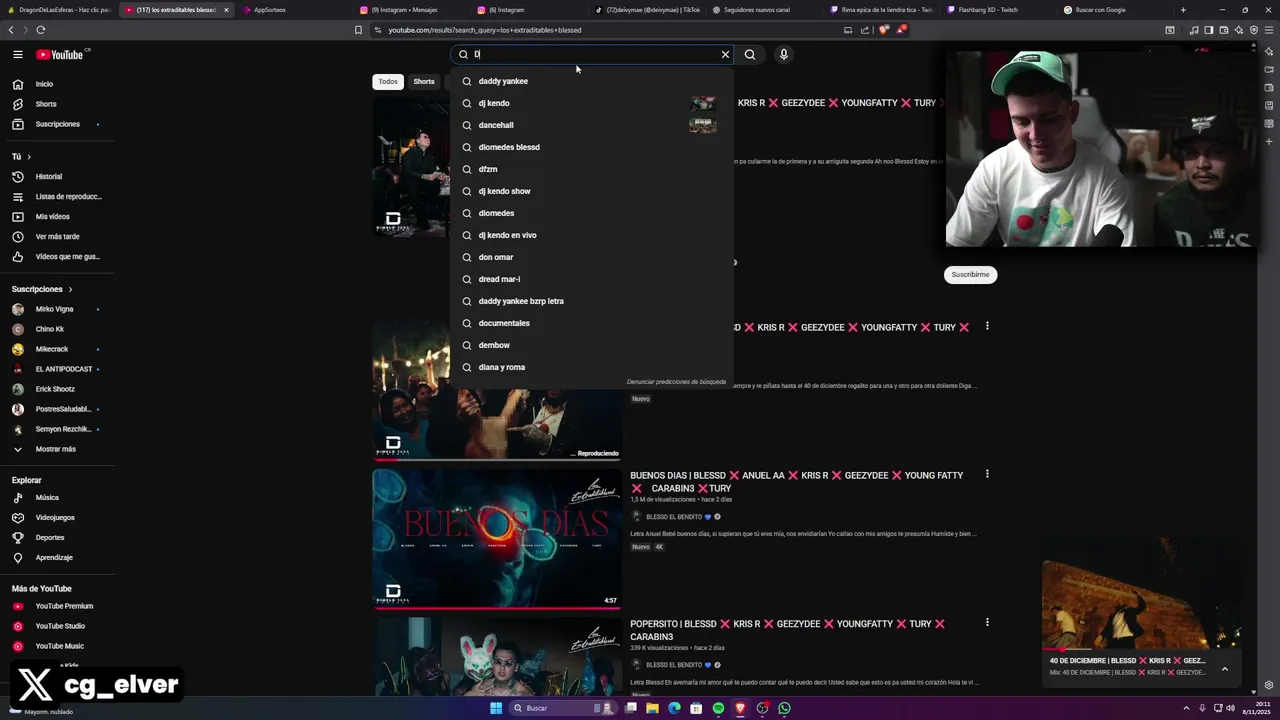Viewport: 1280px width, 720px height.
Task: Open Música in Explorar
Action: click(x=57, y=498)
